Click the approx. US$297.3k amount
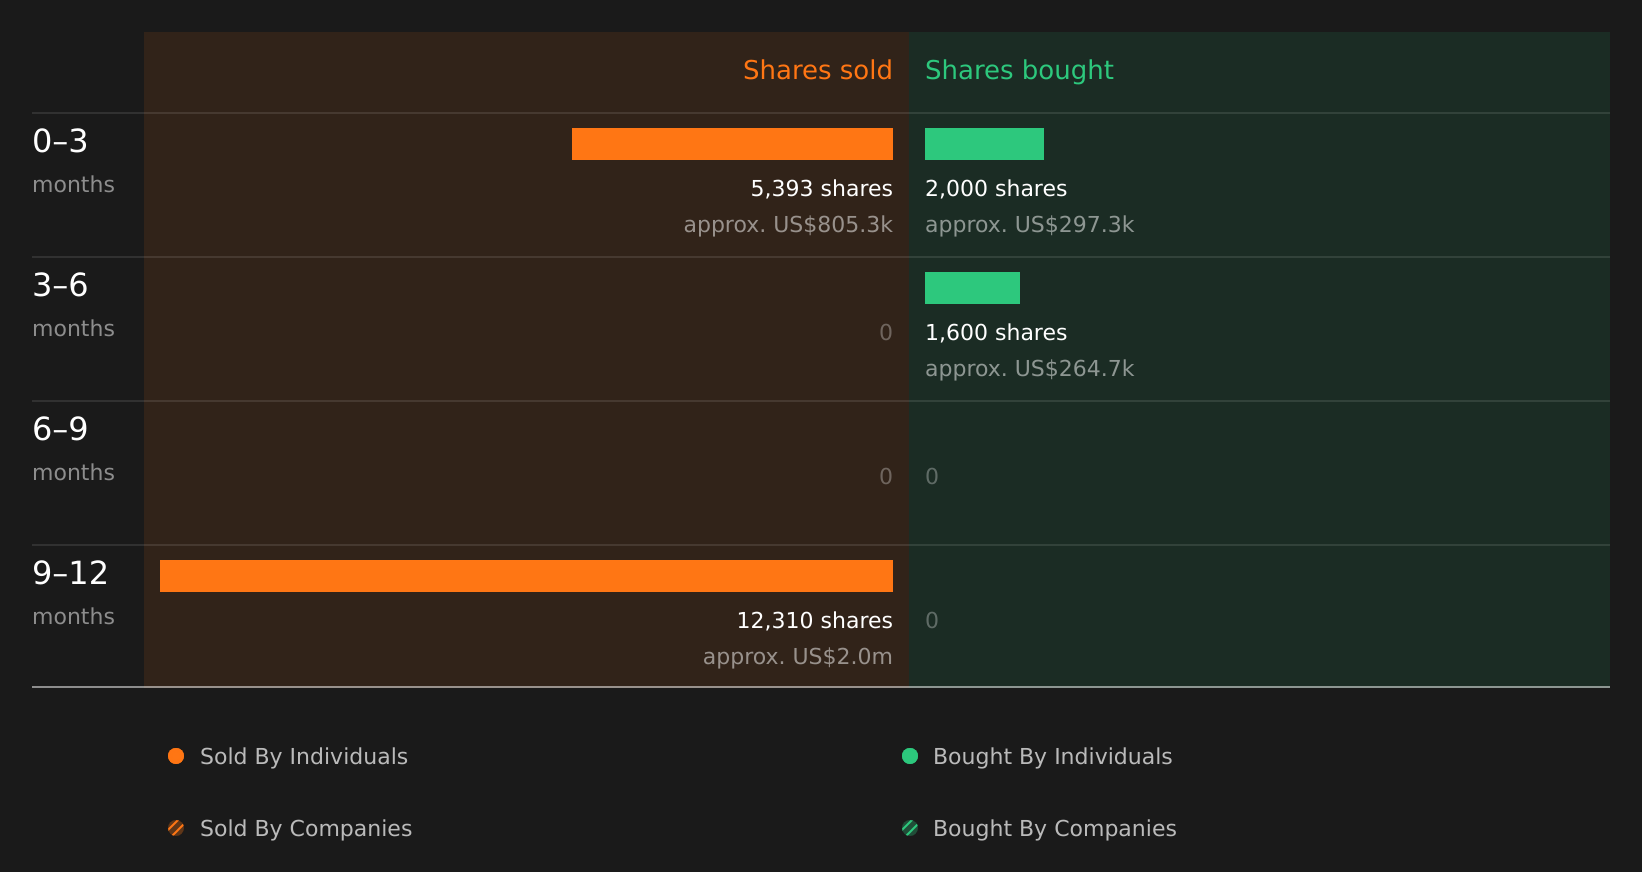 click(1029, 225)
